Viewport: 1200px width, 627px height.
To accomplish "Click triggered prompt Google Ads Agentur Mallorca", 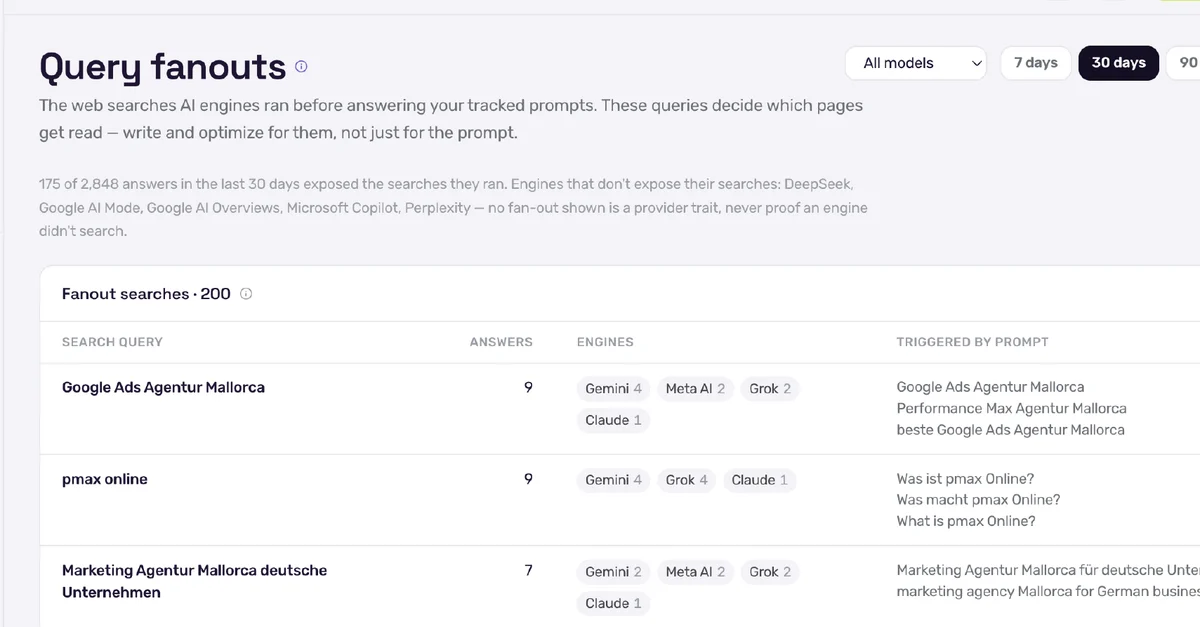I will 990,387.
